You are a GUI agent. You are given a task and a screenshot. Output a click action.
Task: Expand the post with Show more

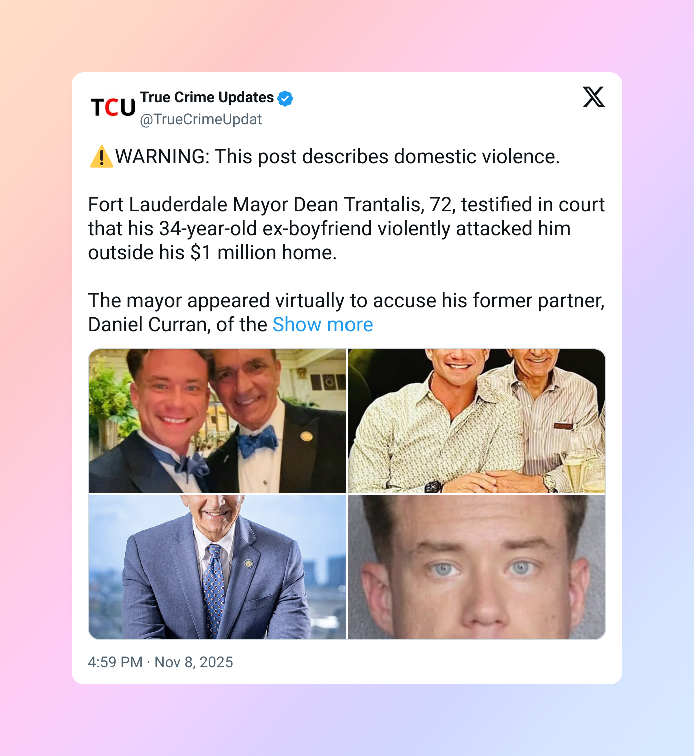323,324
